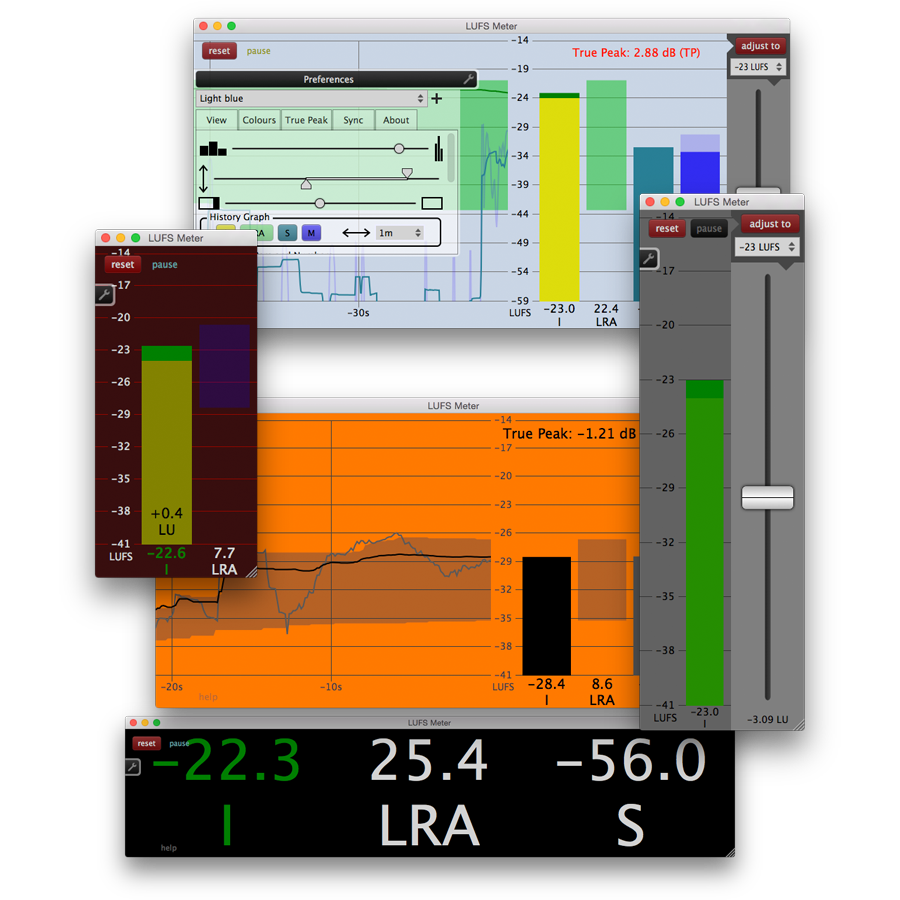This screenshot has height=900, width=900.
Task: Click the thin bars icon right of the top slider
Action: 439,149
